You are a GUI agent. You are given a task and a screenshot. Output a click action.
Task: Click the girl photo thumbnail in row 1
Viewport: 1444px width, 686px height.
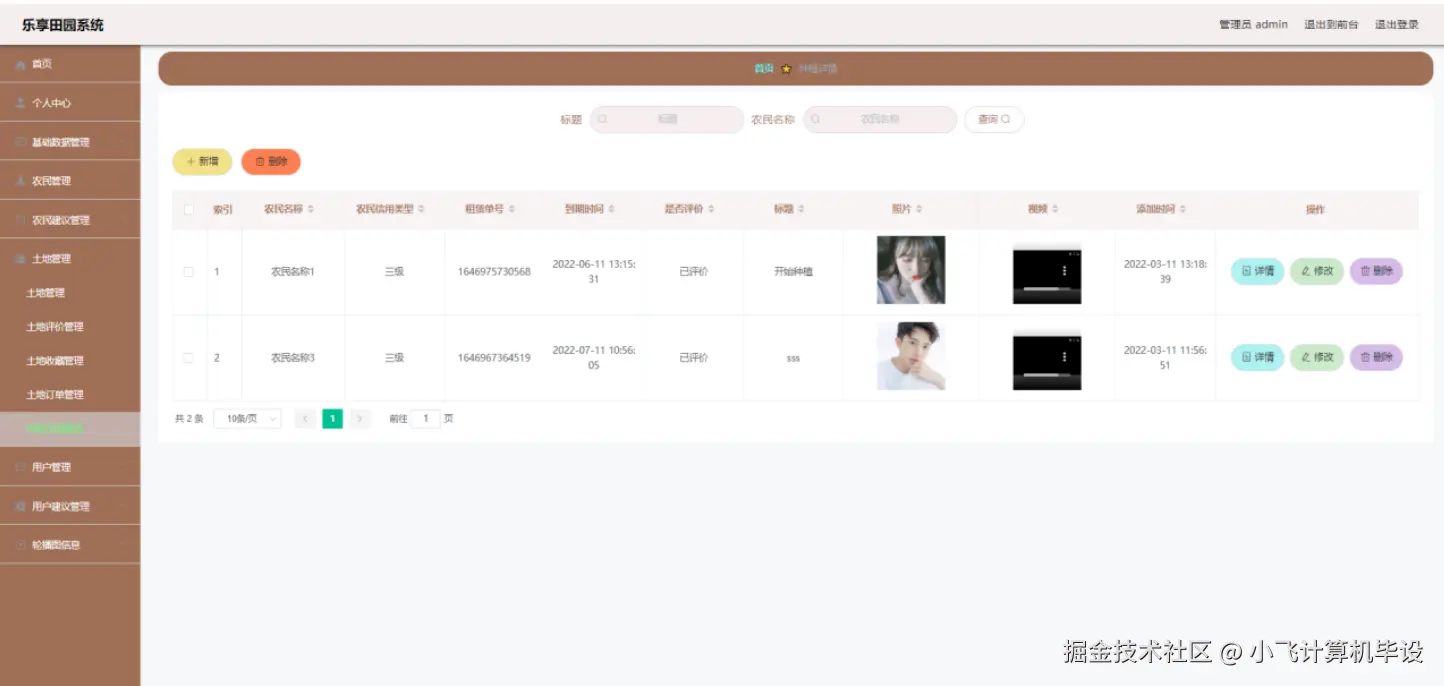pyautogui.click(x=911, y=270)
